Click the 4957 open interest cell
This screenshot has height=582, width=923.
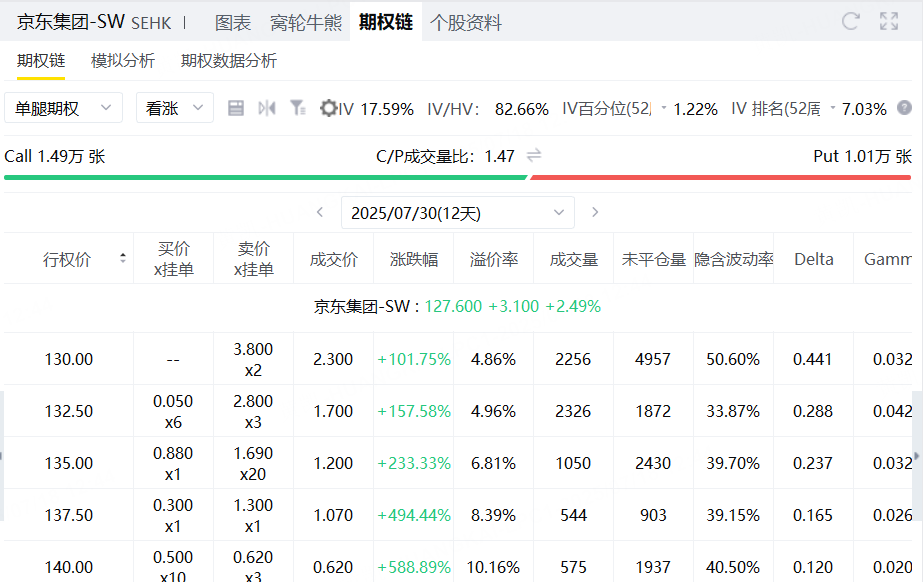[654, 359]
